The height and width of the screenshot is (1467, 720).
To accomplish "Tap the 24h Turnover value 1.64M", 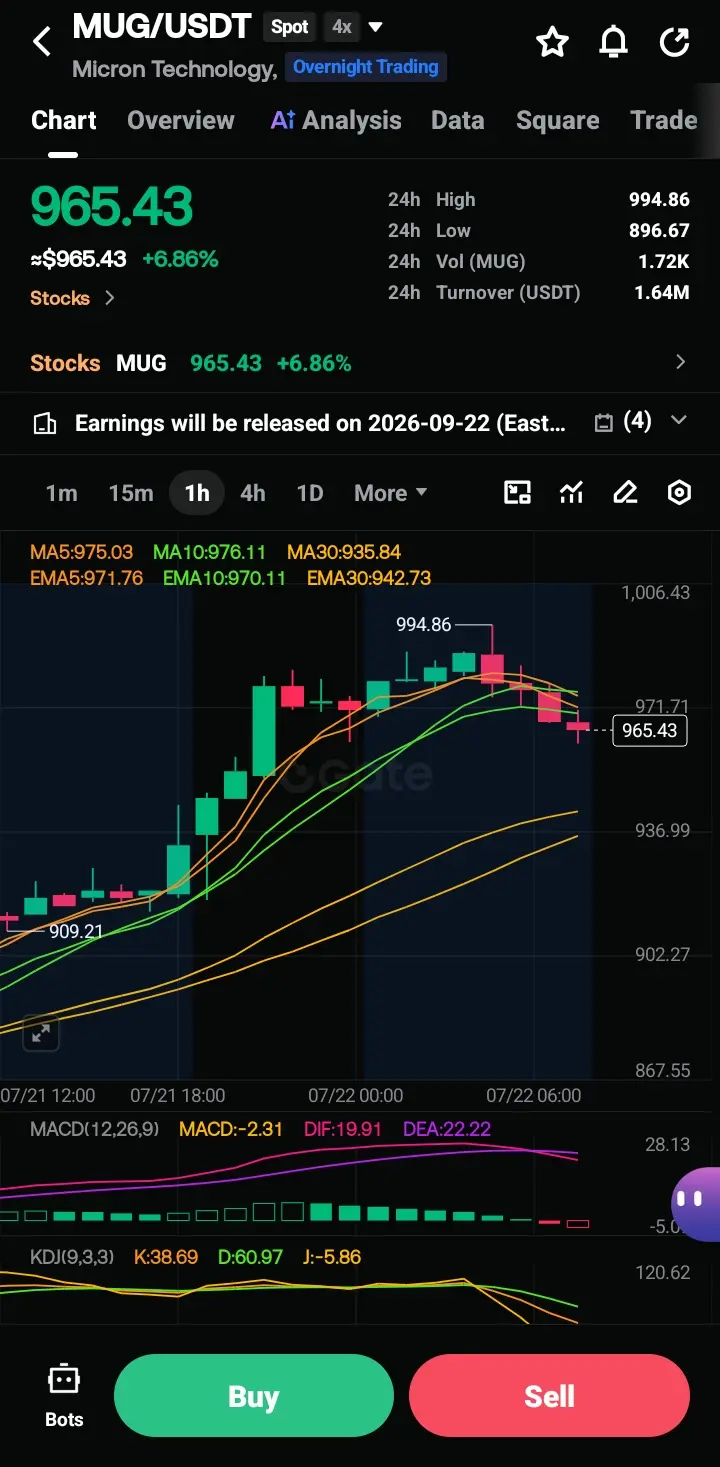I will (662, 292).
